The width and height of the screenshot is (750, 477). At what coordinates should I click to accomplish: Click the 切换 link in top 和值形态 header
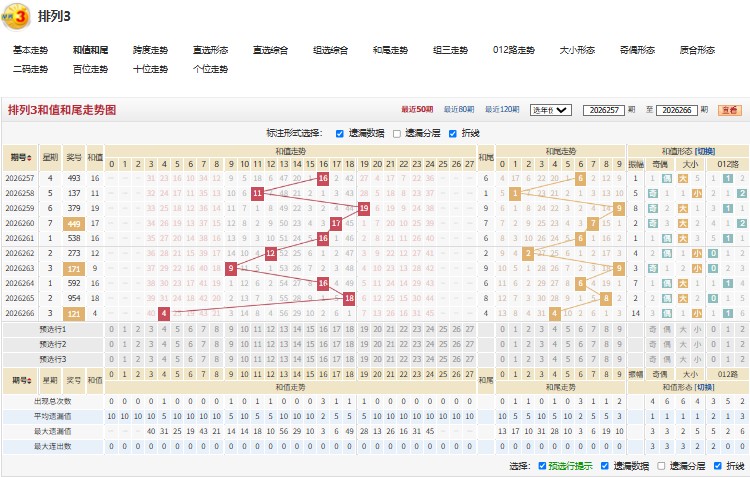(705, 151)
